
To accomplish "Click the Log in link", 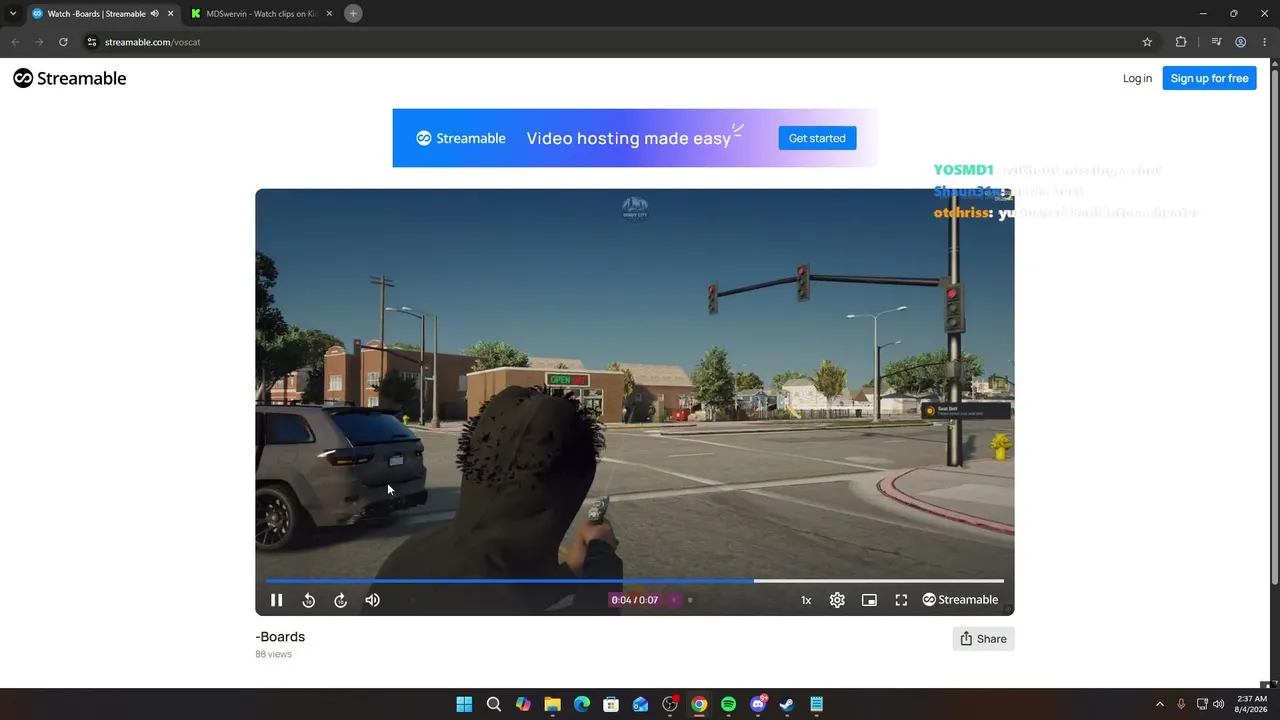I will pos(1137,78).
